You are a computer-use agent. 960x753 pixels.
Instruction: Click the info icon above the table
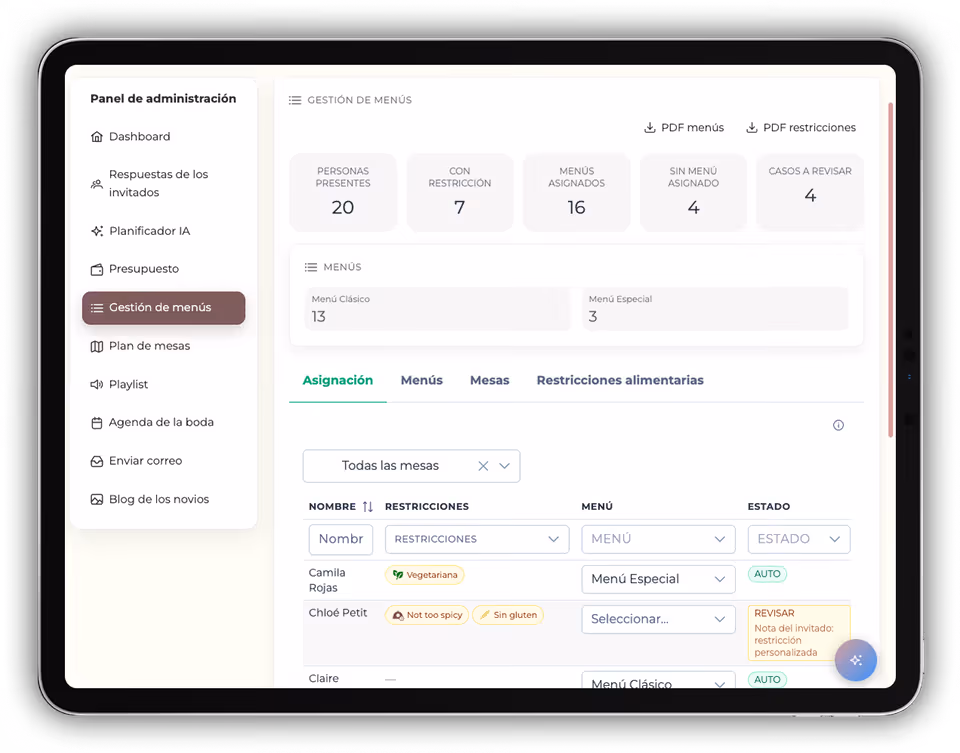pos(838,425)
